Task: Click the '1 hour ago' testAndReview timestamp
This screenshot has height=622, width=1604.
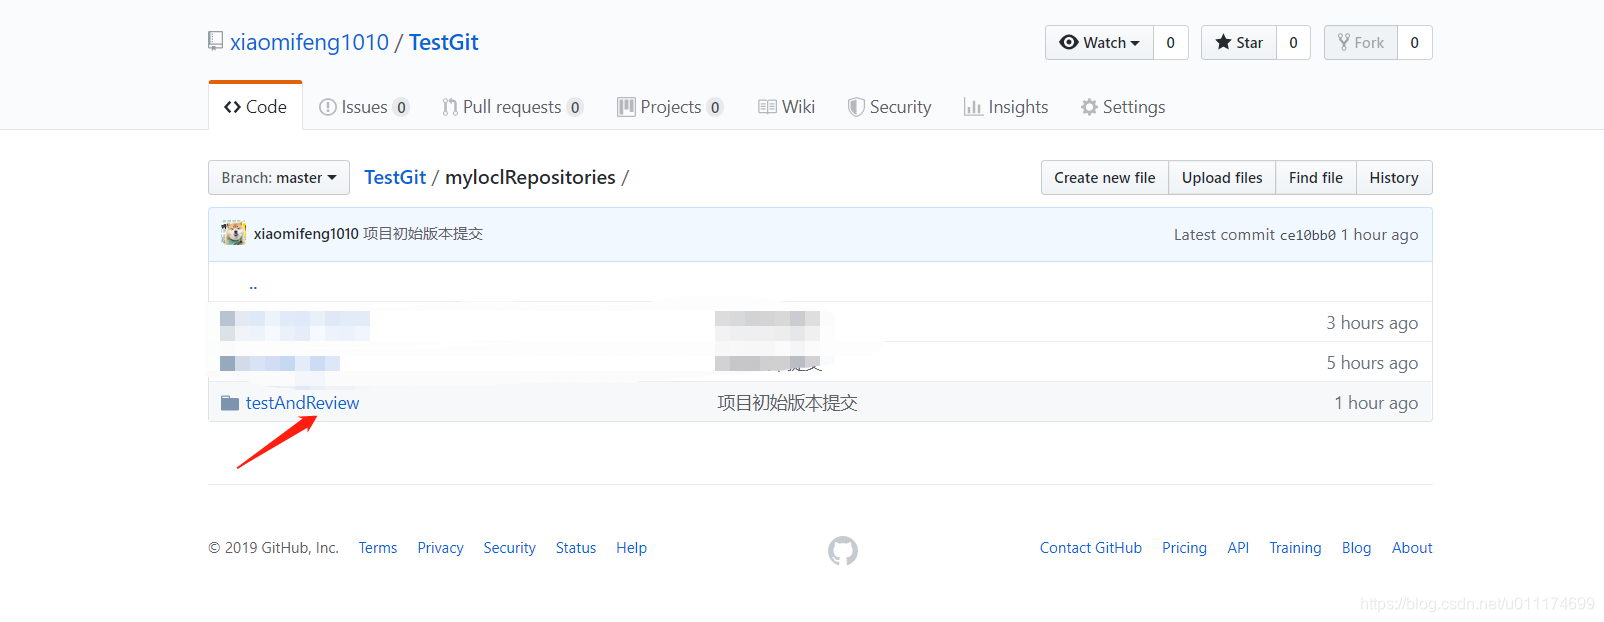Action: click(1376, 403)
